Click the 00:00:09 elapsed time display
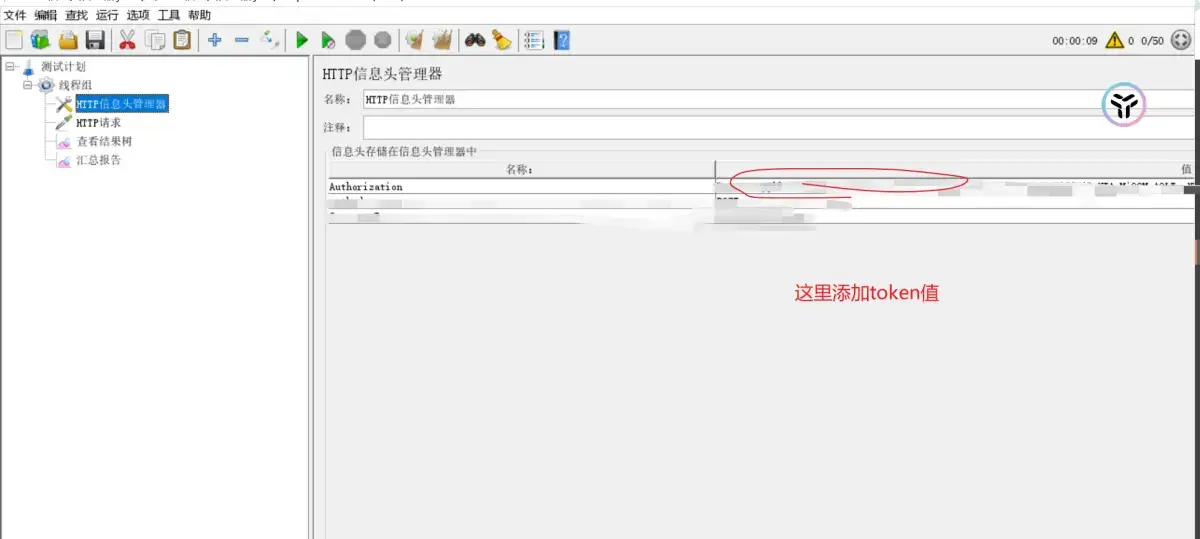Screen dimensions: 1200x539 [1075, 41]
